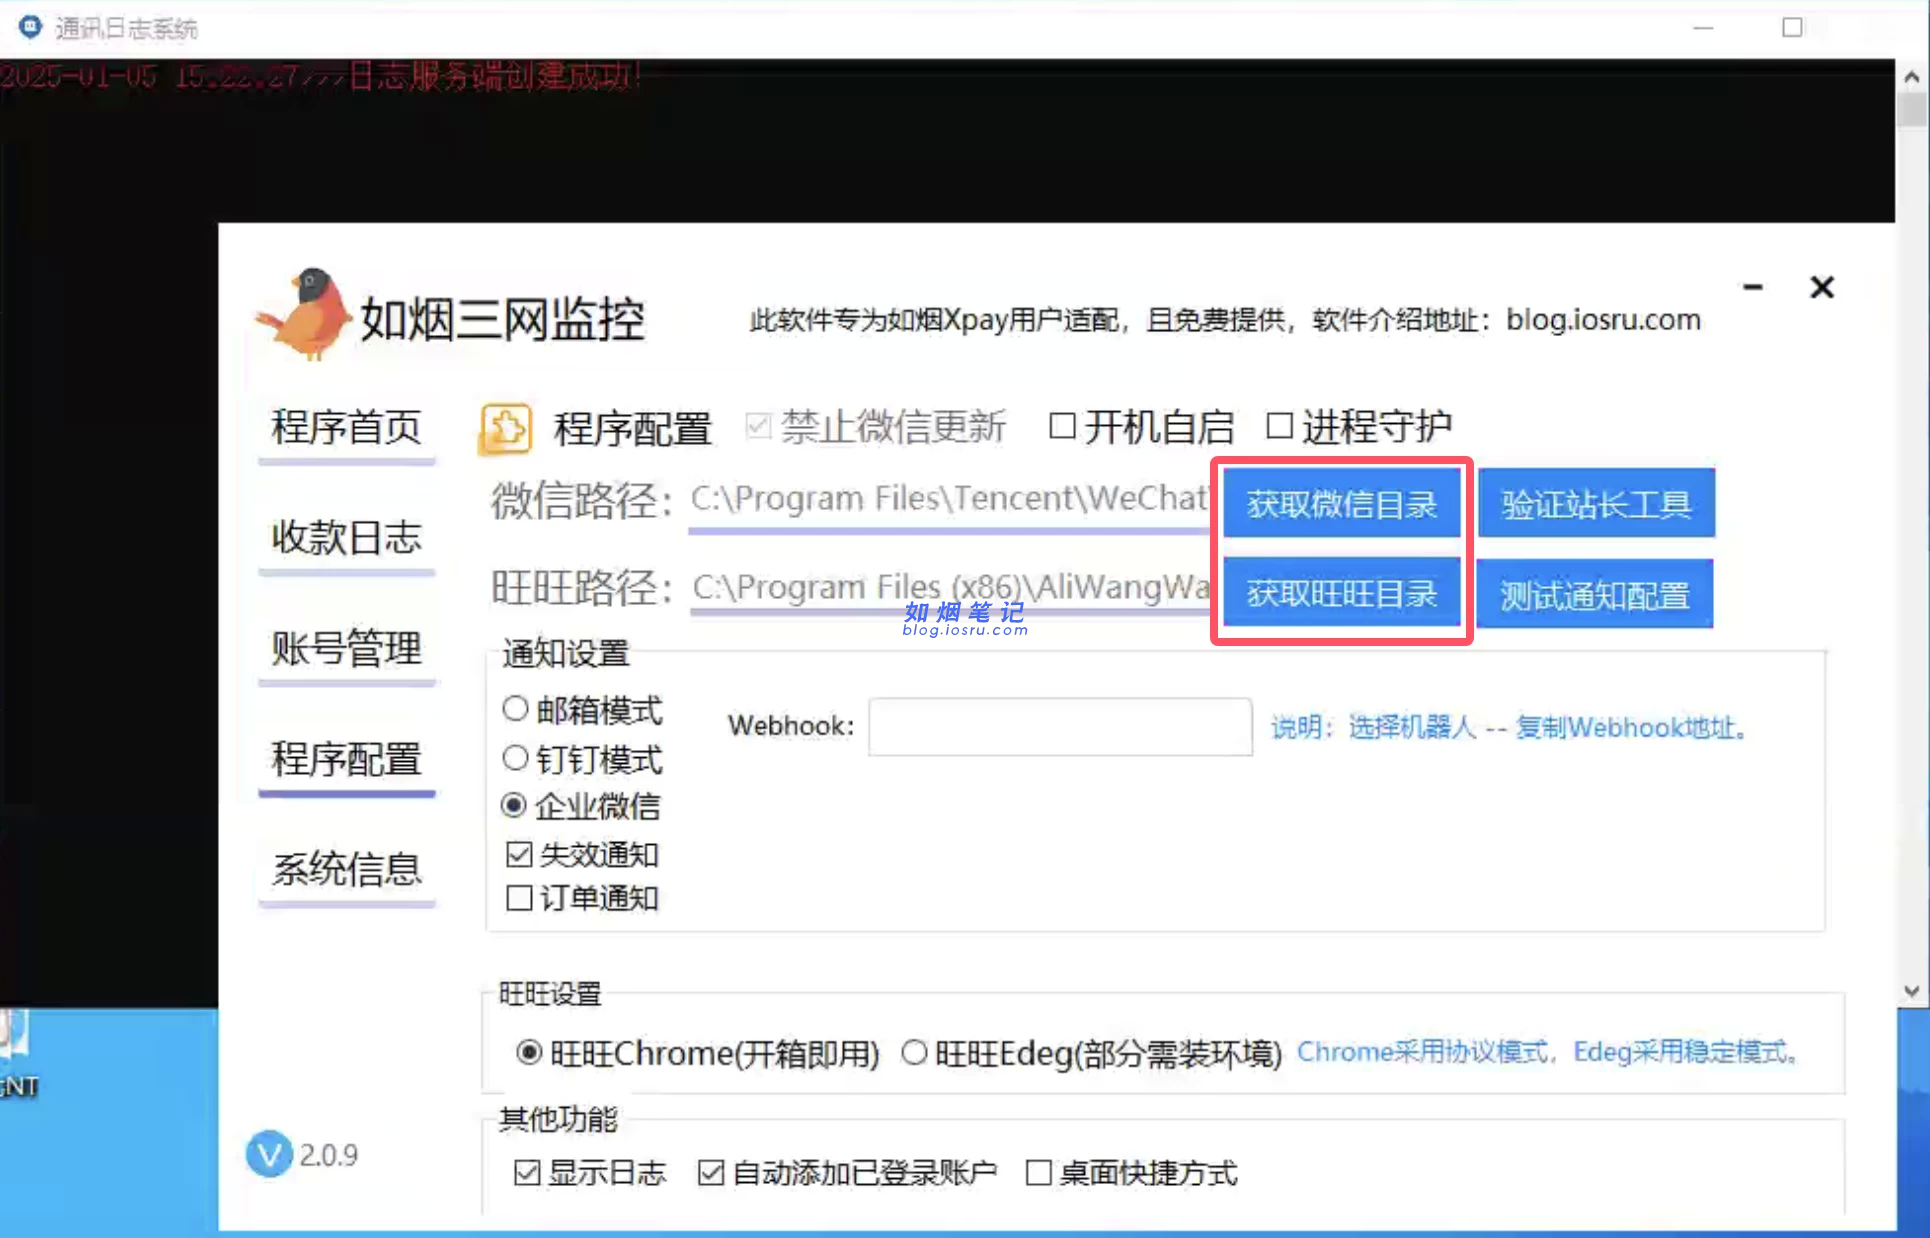This screenshot has width=1930, height=1238.
Task: Close the 如烟三网监控 window
Action: [x=1822, y=288]
